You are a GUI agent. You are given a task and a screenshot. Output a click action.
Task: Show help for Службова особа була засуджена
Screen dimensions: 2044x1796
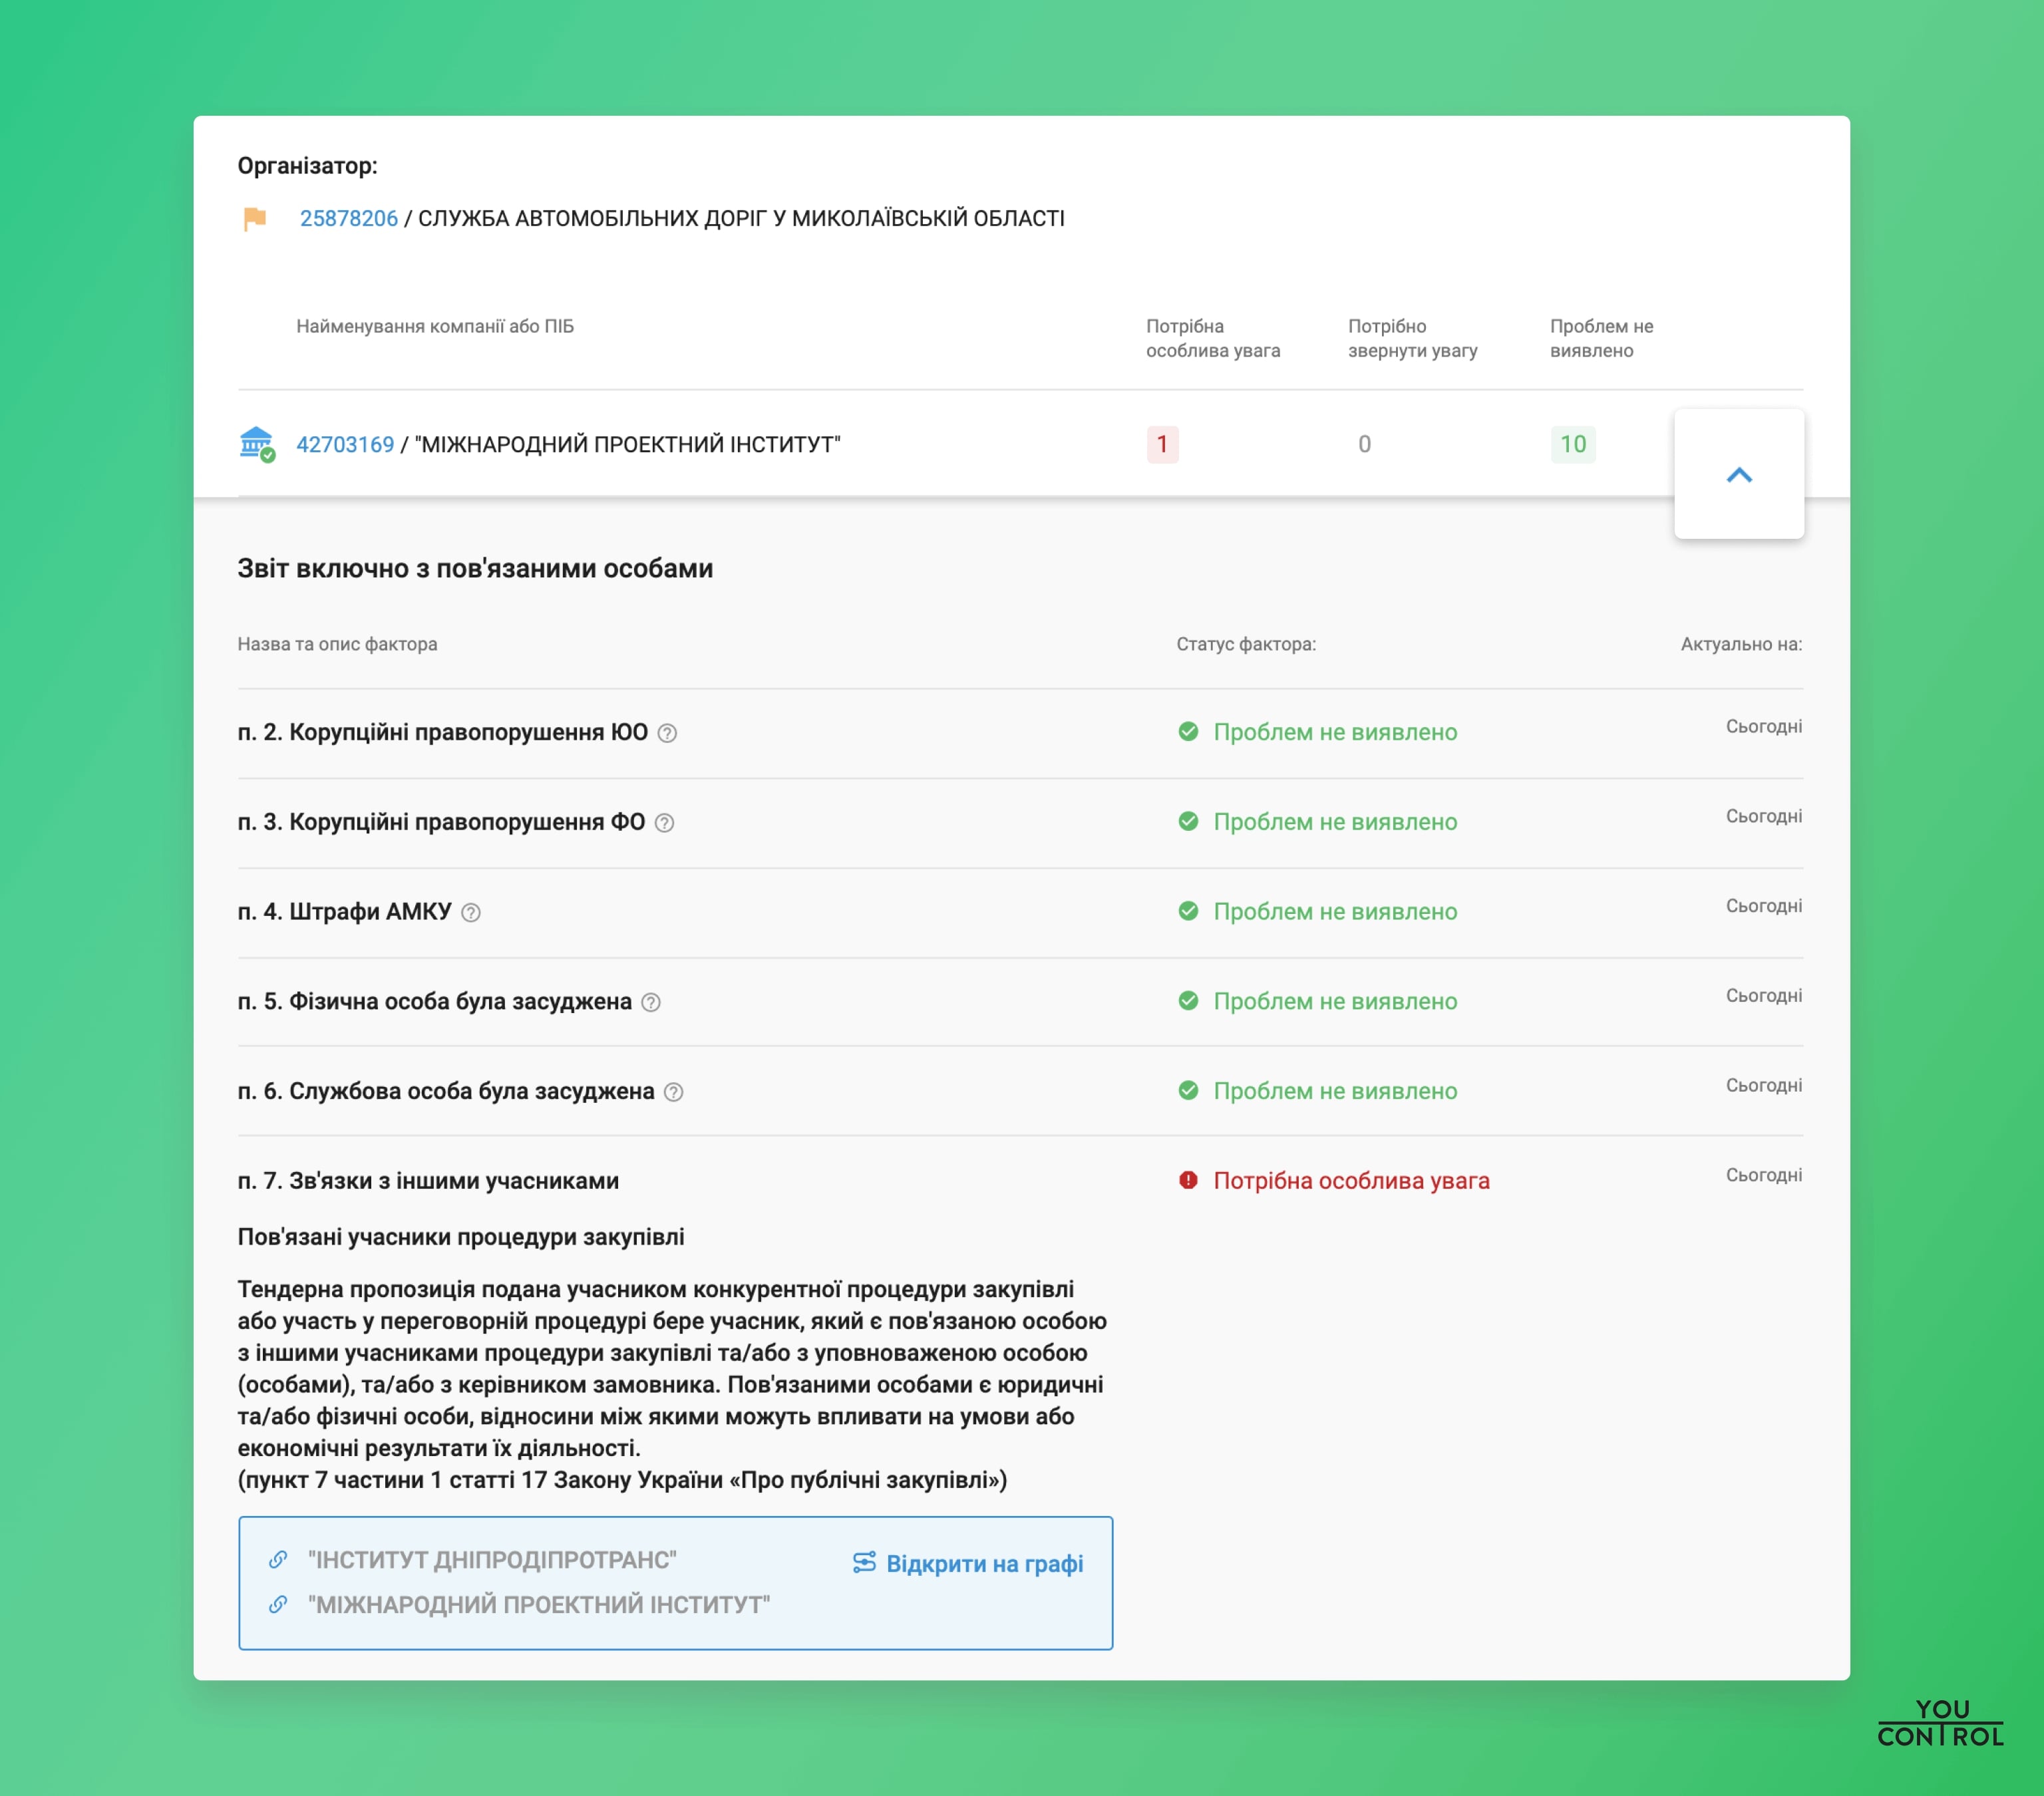[674, 1092]
